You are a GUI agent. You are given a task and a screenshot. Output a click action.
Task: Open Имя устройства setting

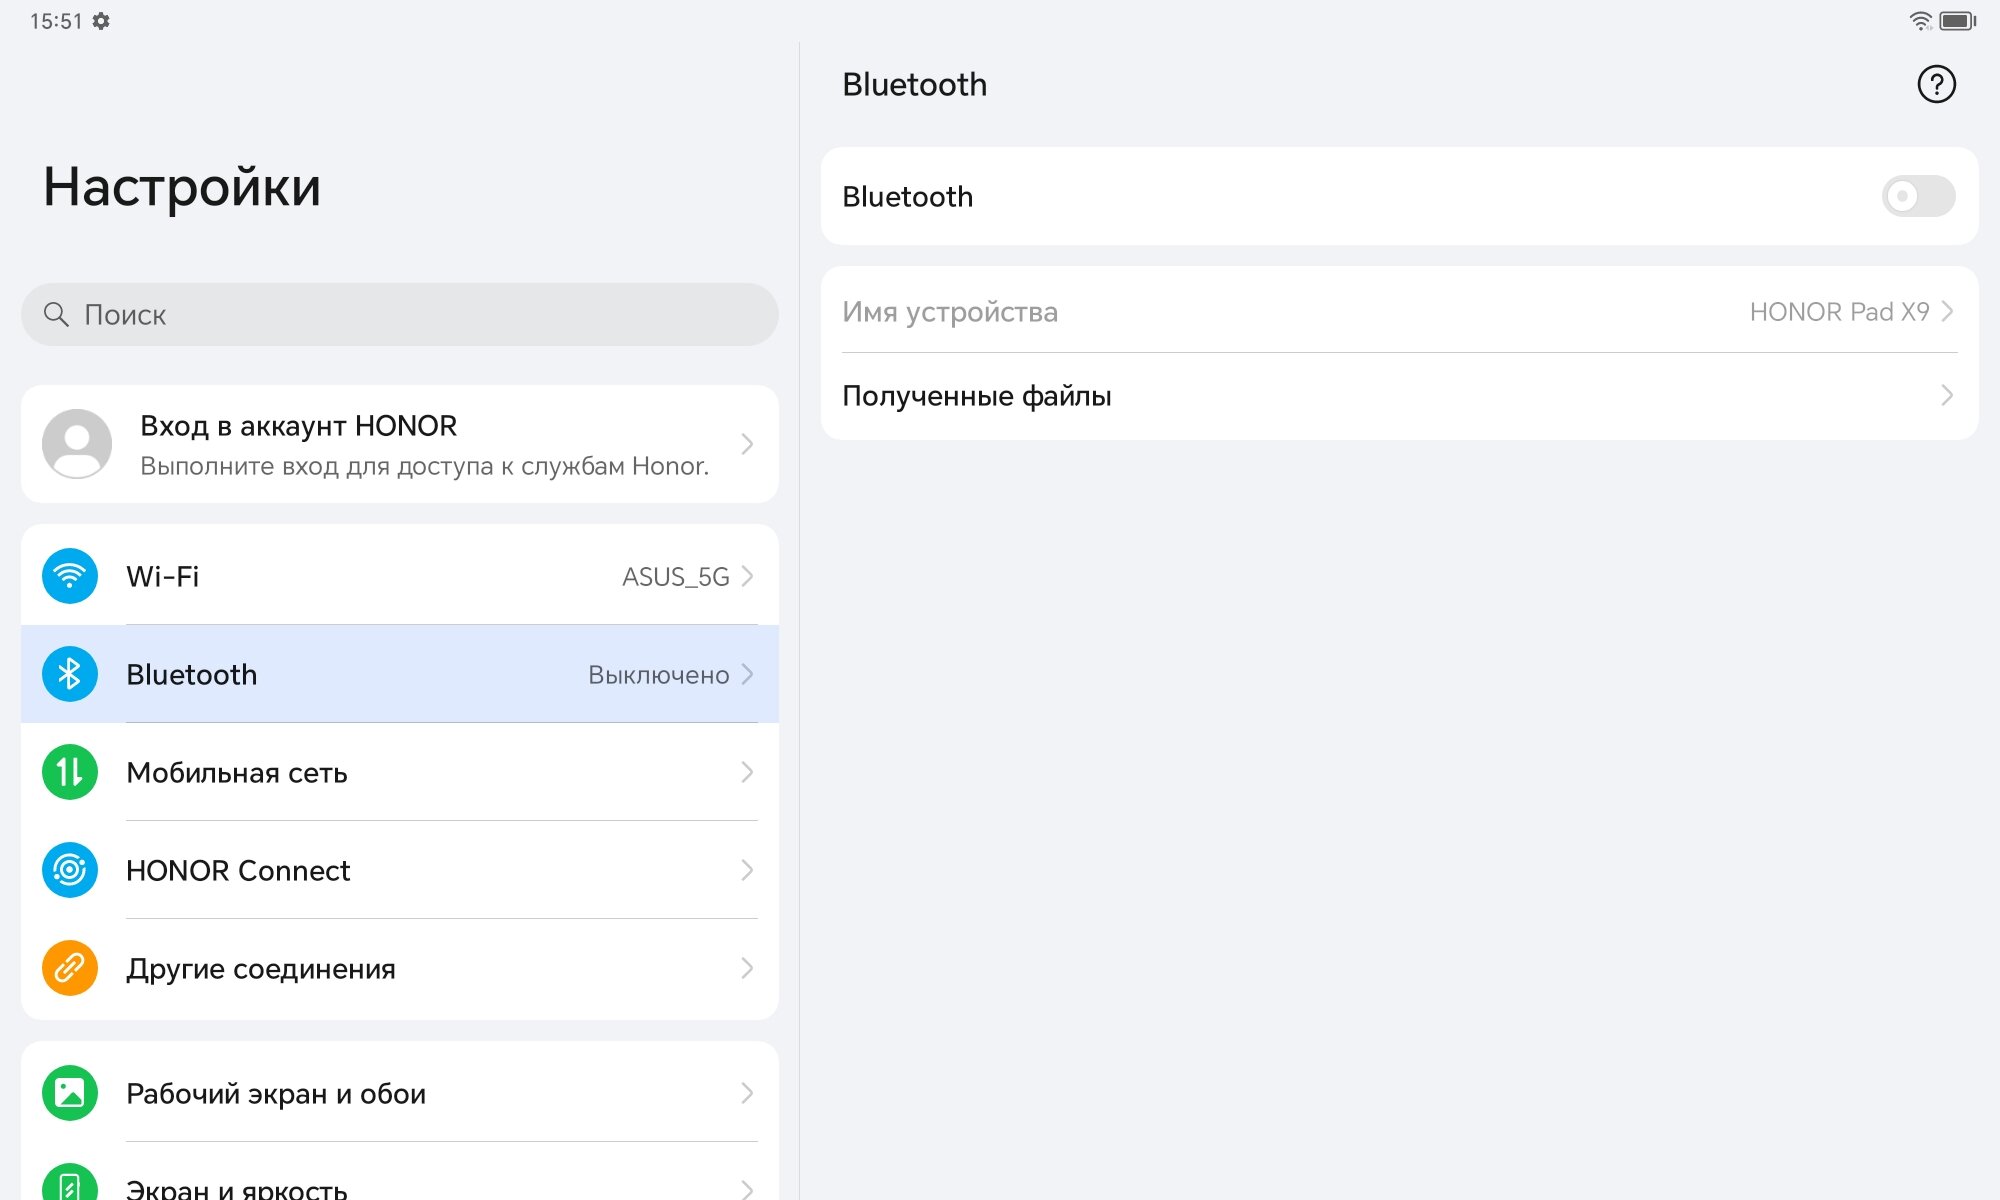point(1400,311)
